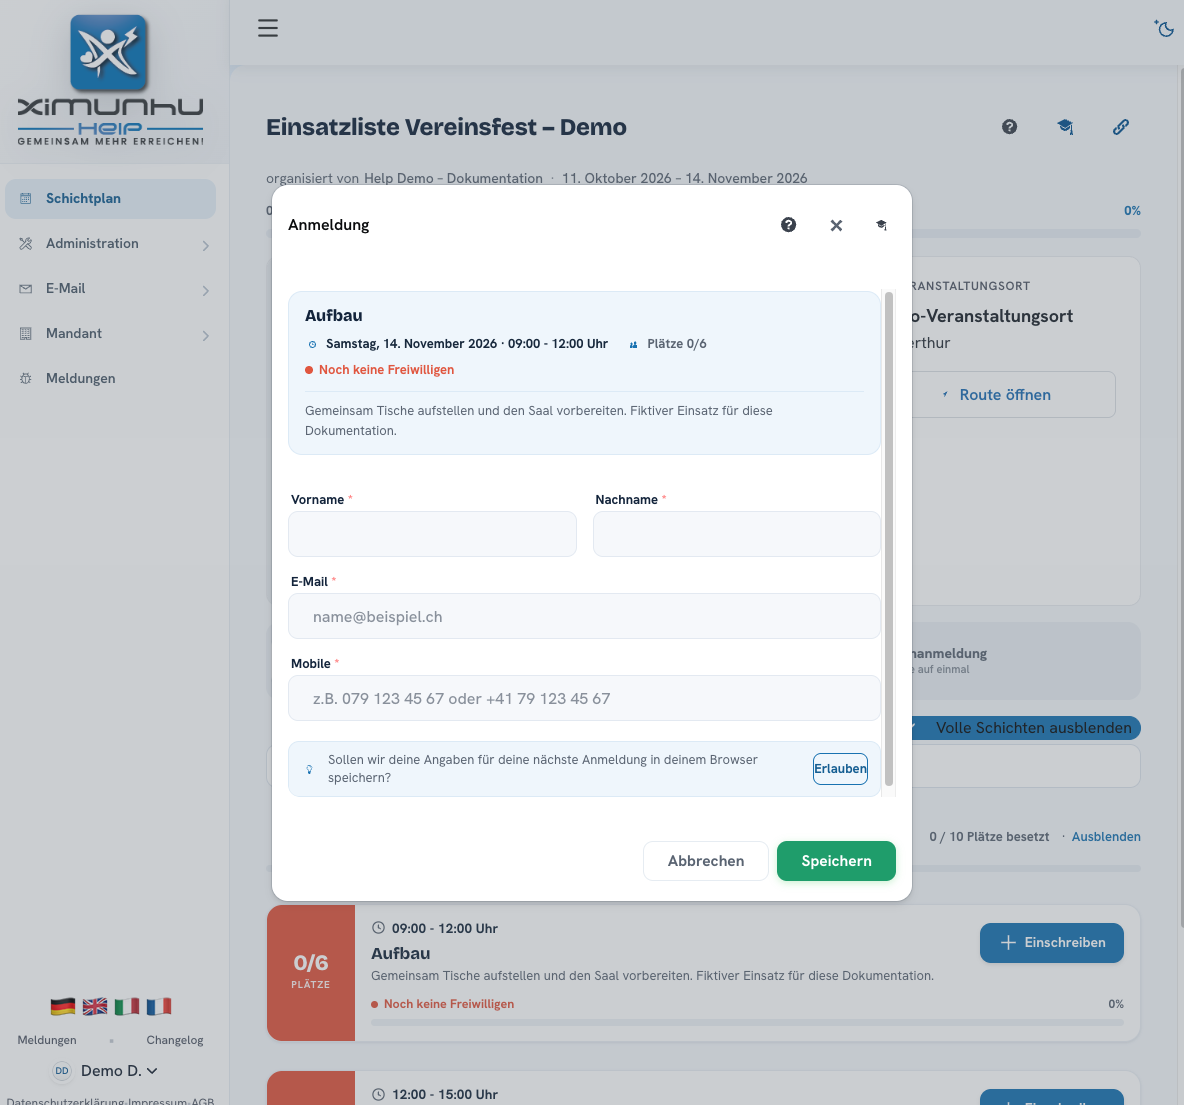
Task: Open the hamburger menu at top
Action: coord(267,28)
